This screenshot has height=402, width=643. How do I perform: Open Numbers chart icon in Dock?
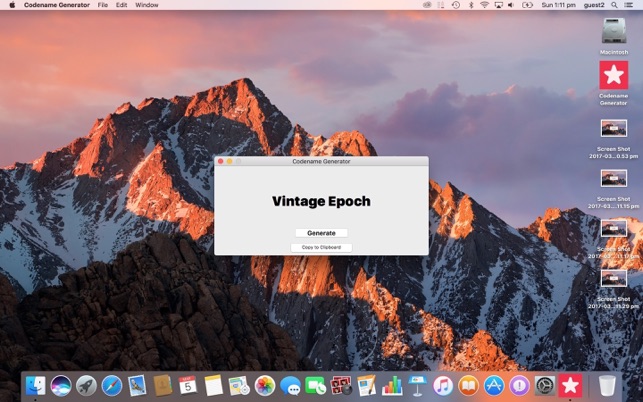point(392,386)
